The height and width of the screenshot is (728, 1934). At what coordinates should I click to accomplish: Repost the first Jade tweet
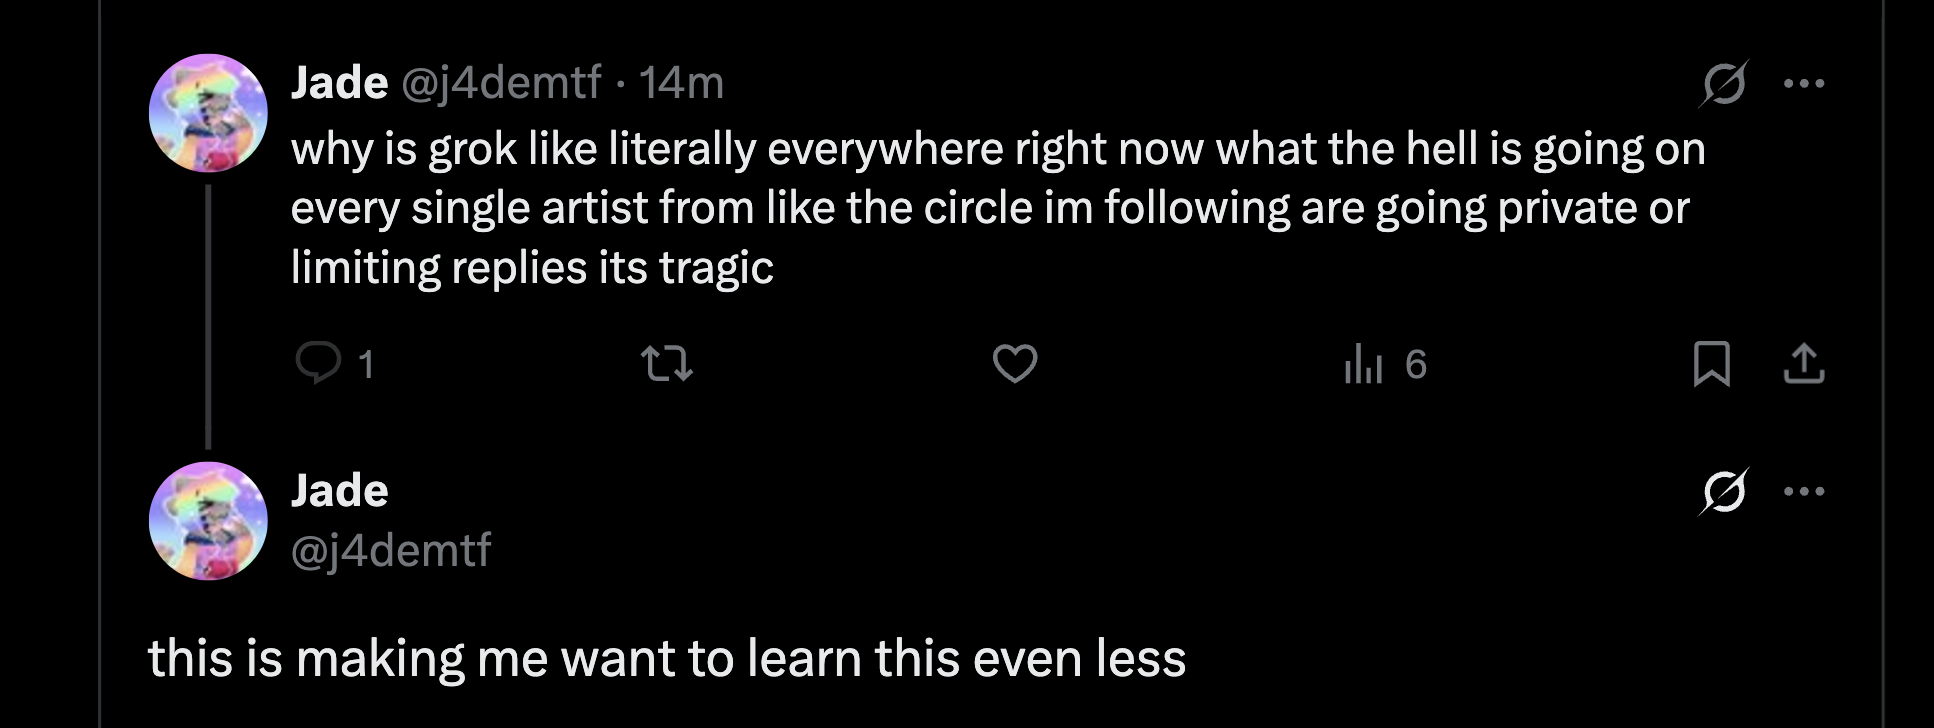pos(667,363)
